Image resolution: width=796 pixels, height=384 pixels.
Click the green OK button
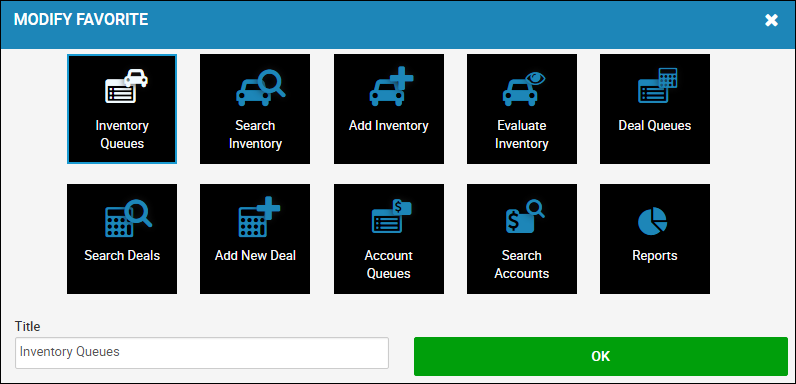point(601,356)
